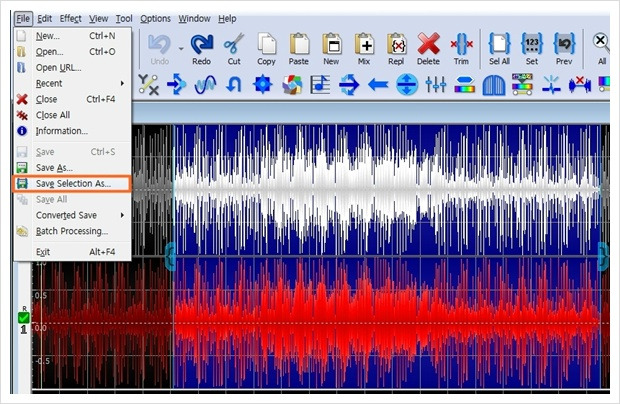This screenshot has height=404, width=620.
Task: Click the circular up-down arrows normalize icon
Action: click(x=407, y=85)
